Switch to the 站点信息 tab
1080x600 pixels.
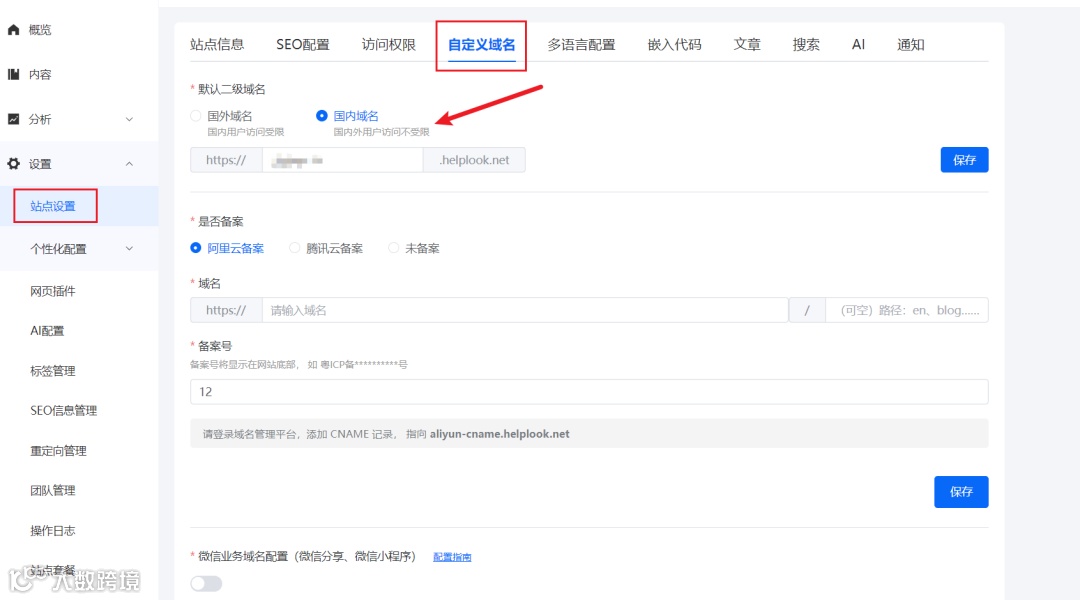[x=217, y=44]
